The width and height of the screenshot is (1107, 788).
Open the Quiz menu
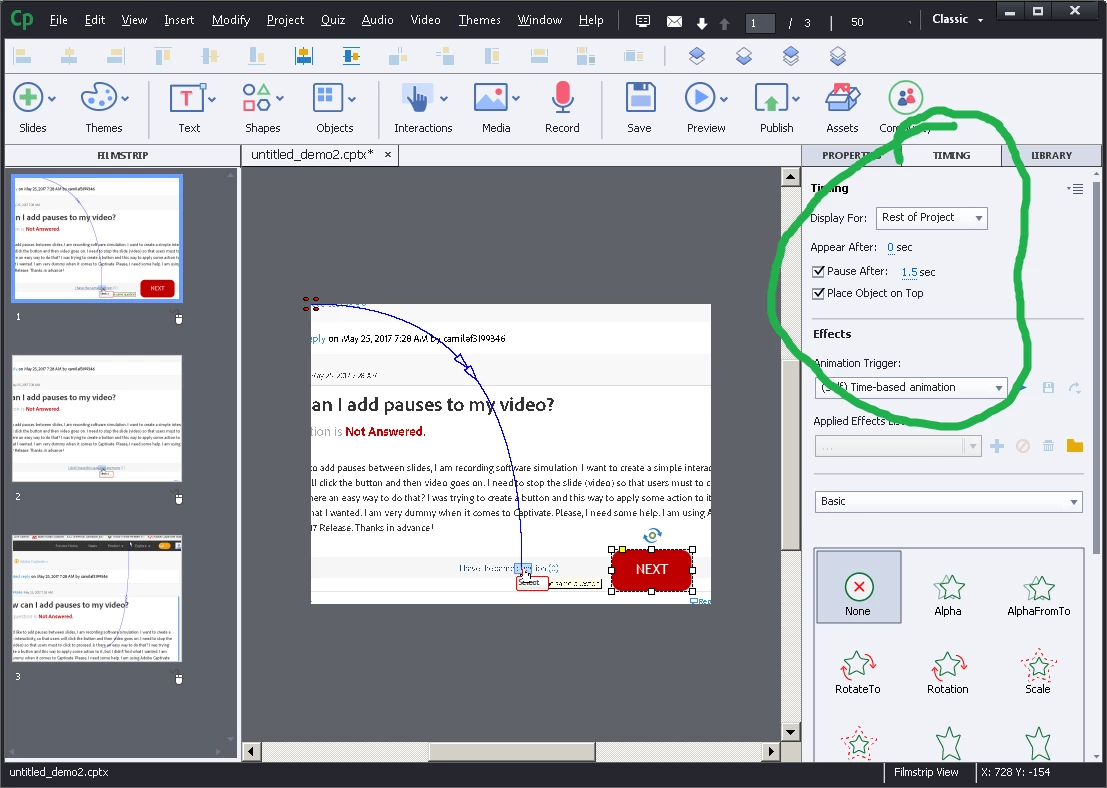(x=333, y=20)
